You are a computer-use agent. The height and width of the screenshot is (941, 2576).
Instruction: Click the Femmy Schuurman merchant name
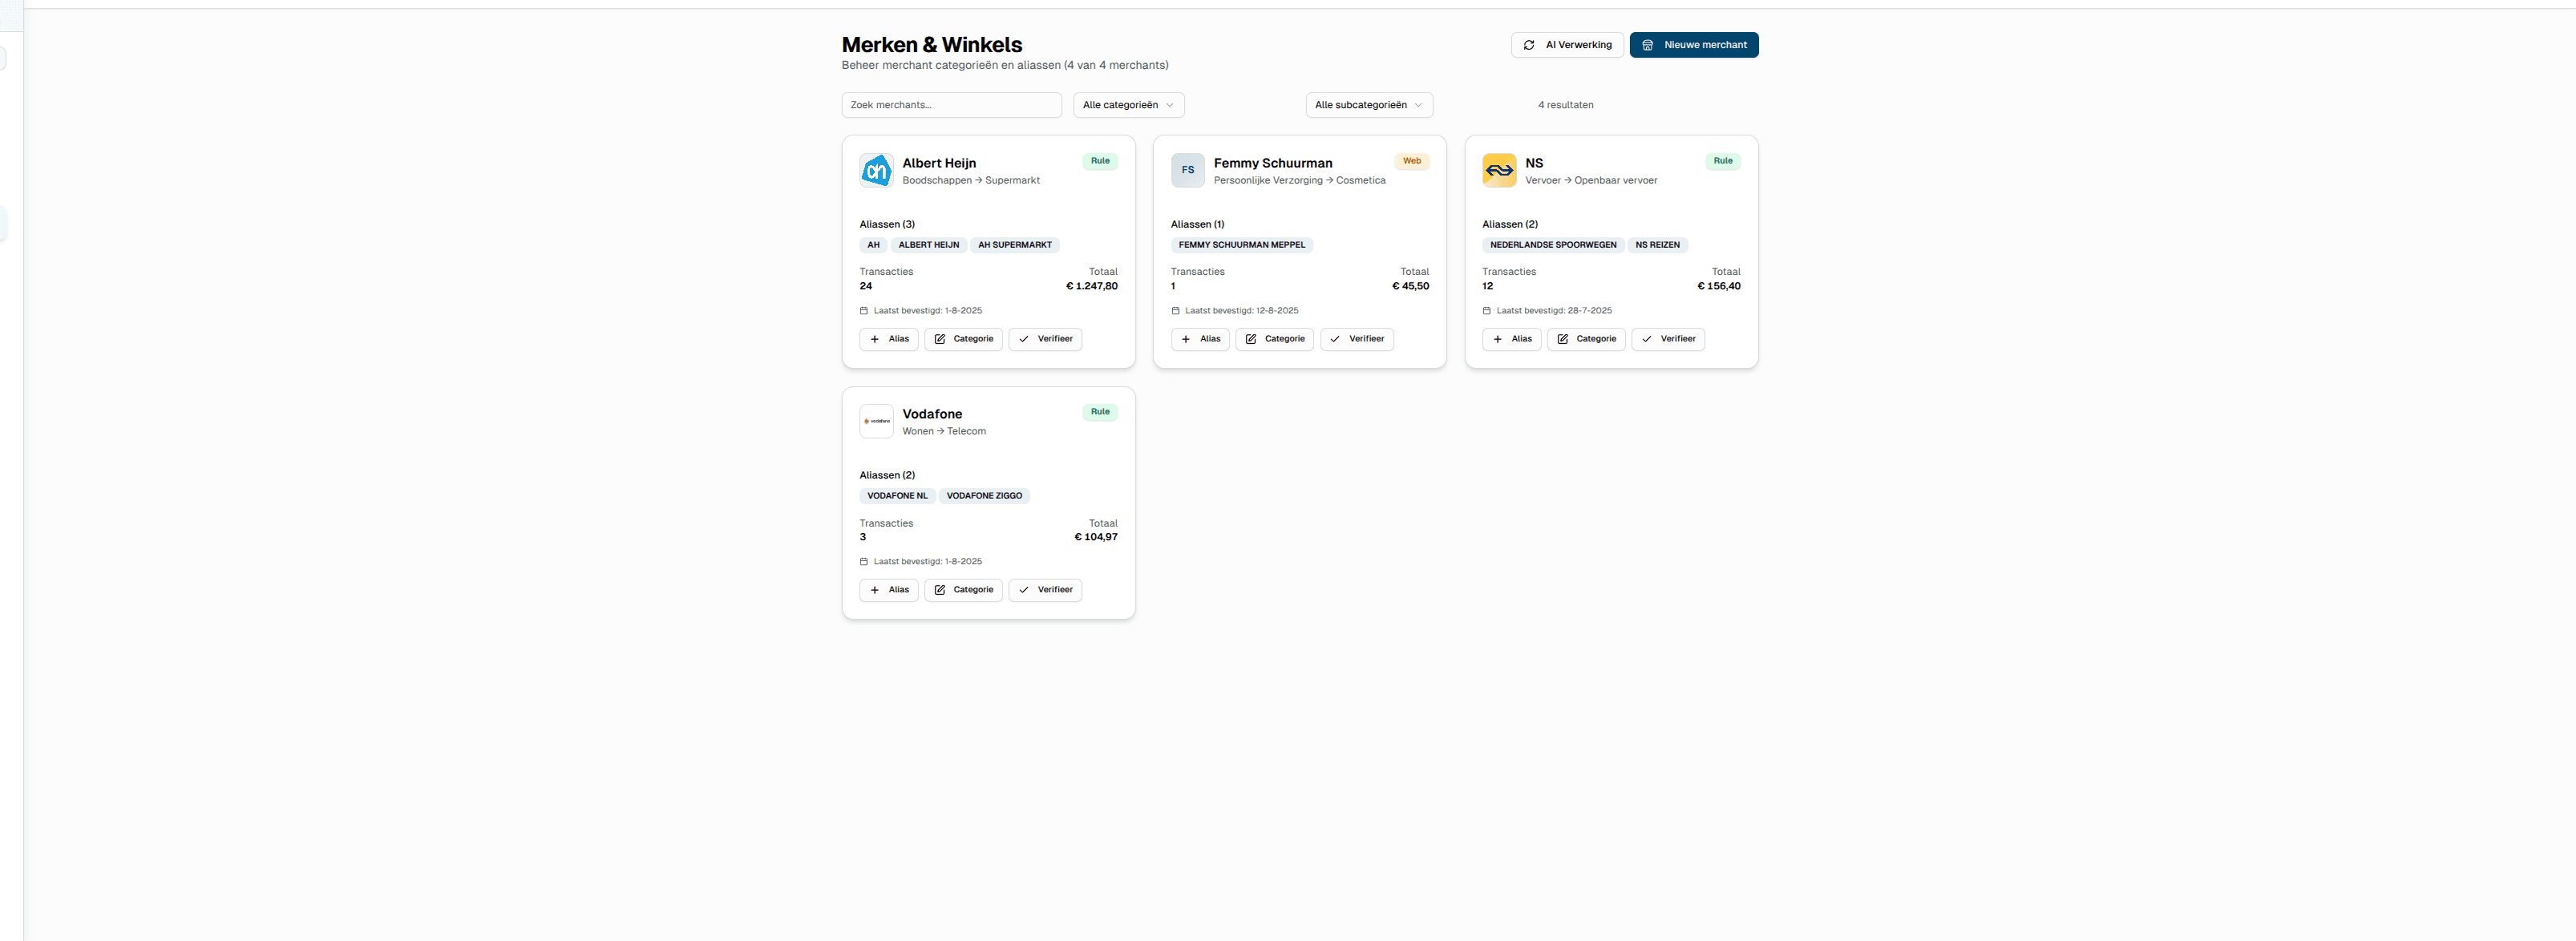[x=1273, y=163]
